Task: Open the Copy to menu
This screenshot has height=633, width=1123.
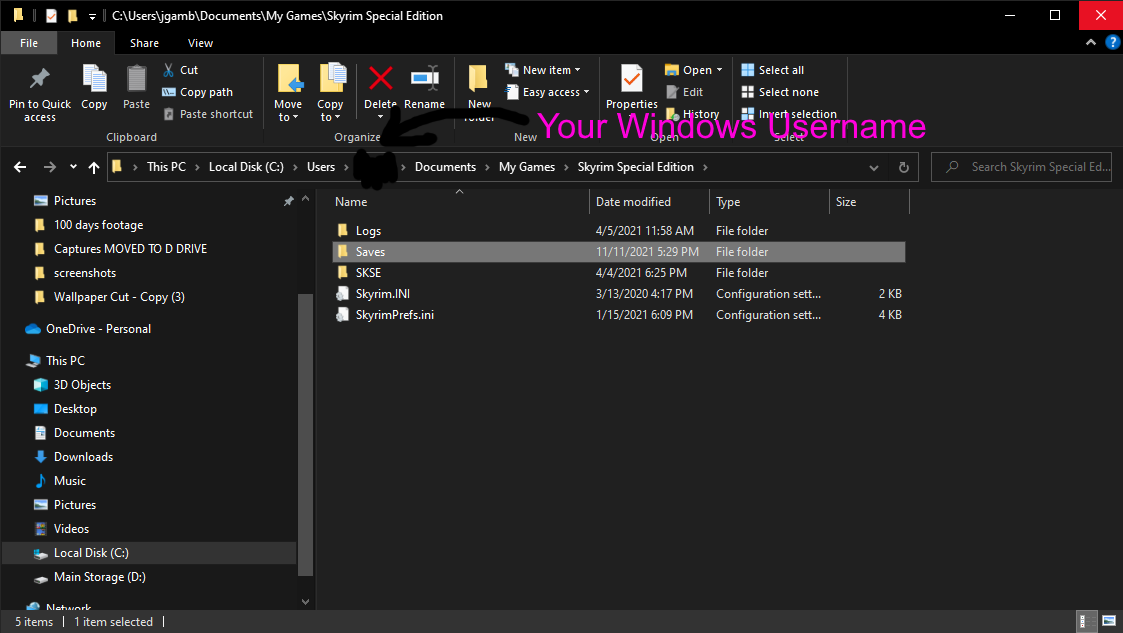Action: click(x=330, y=93)
